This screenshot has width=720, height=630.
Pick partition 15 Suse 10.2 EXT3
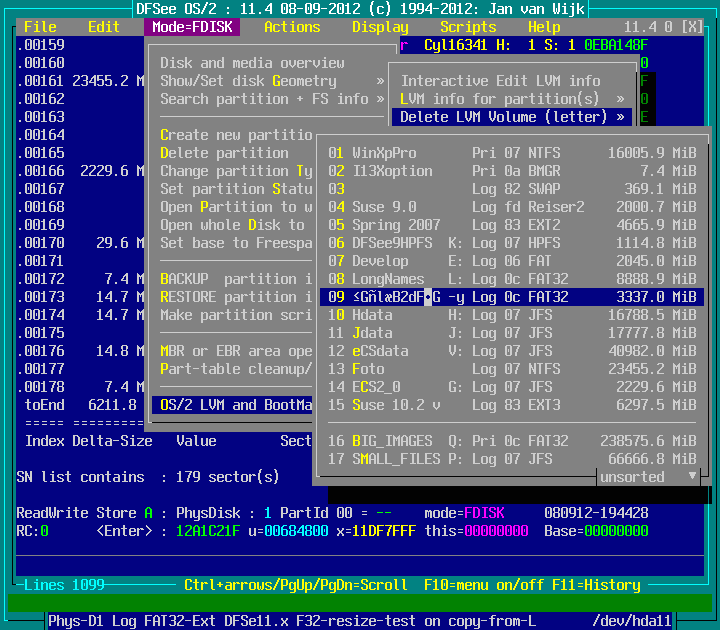(511, 405)
